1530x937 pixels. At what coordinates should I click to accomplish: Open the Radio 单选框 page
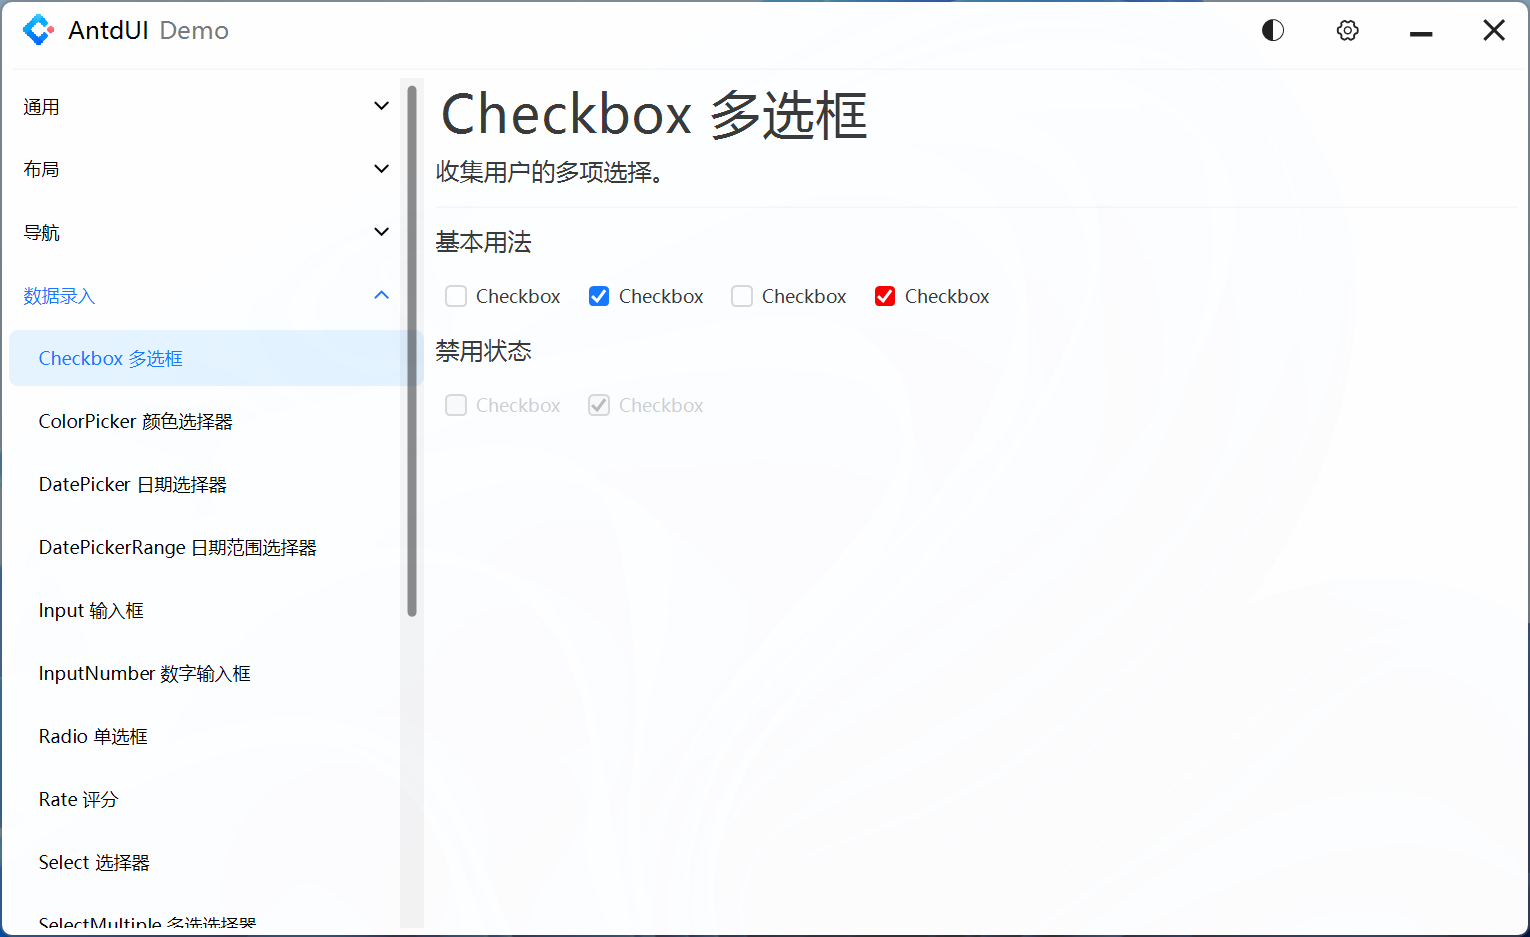[93, 736]
